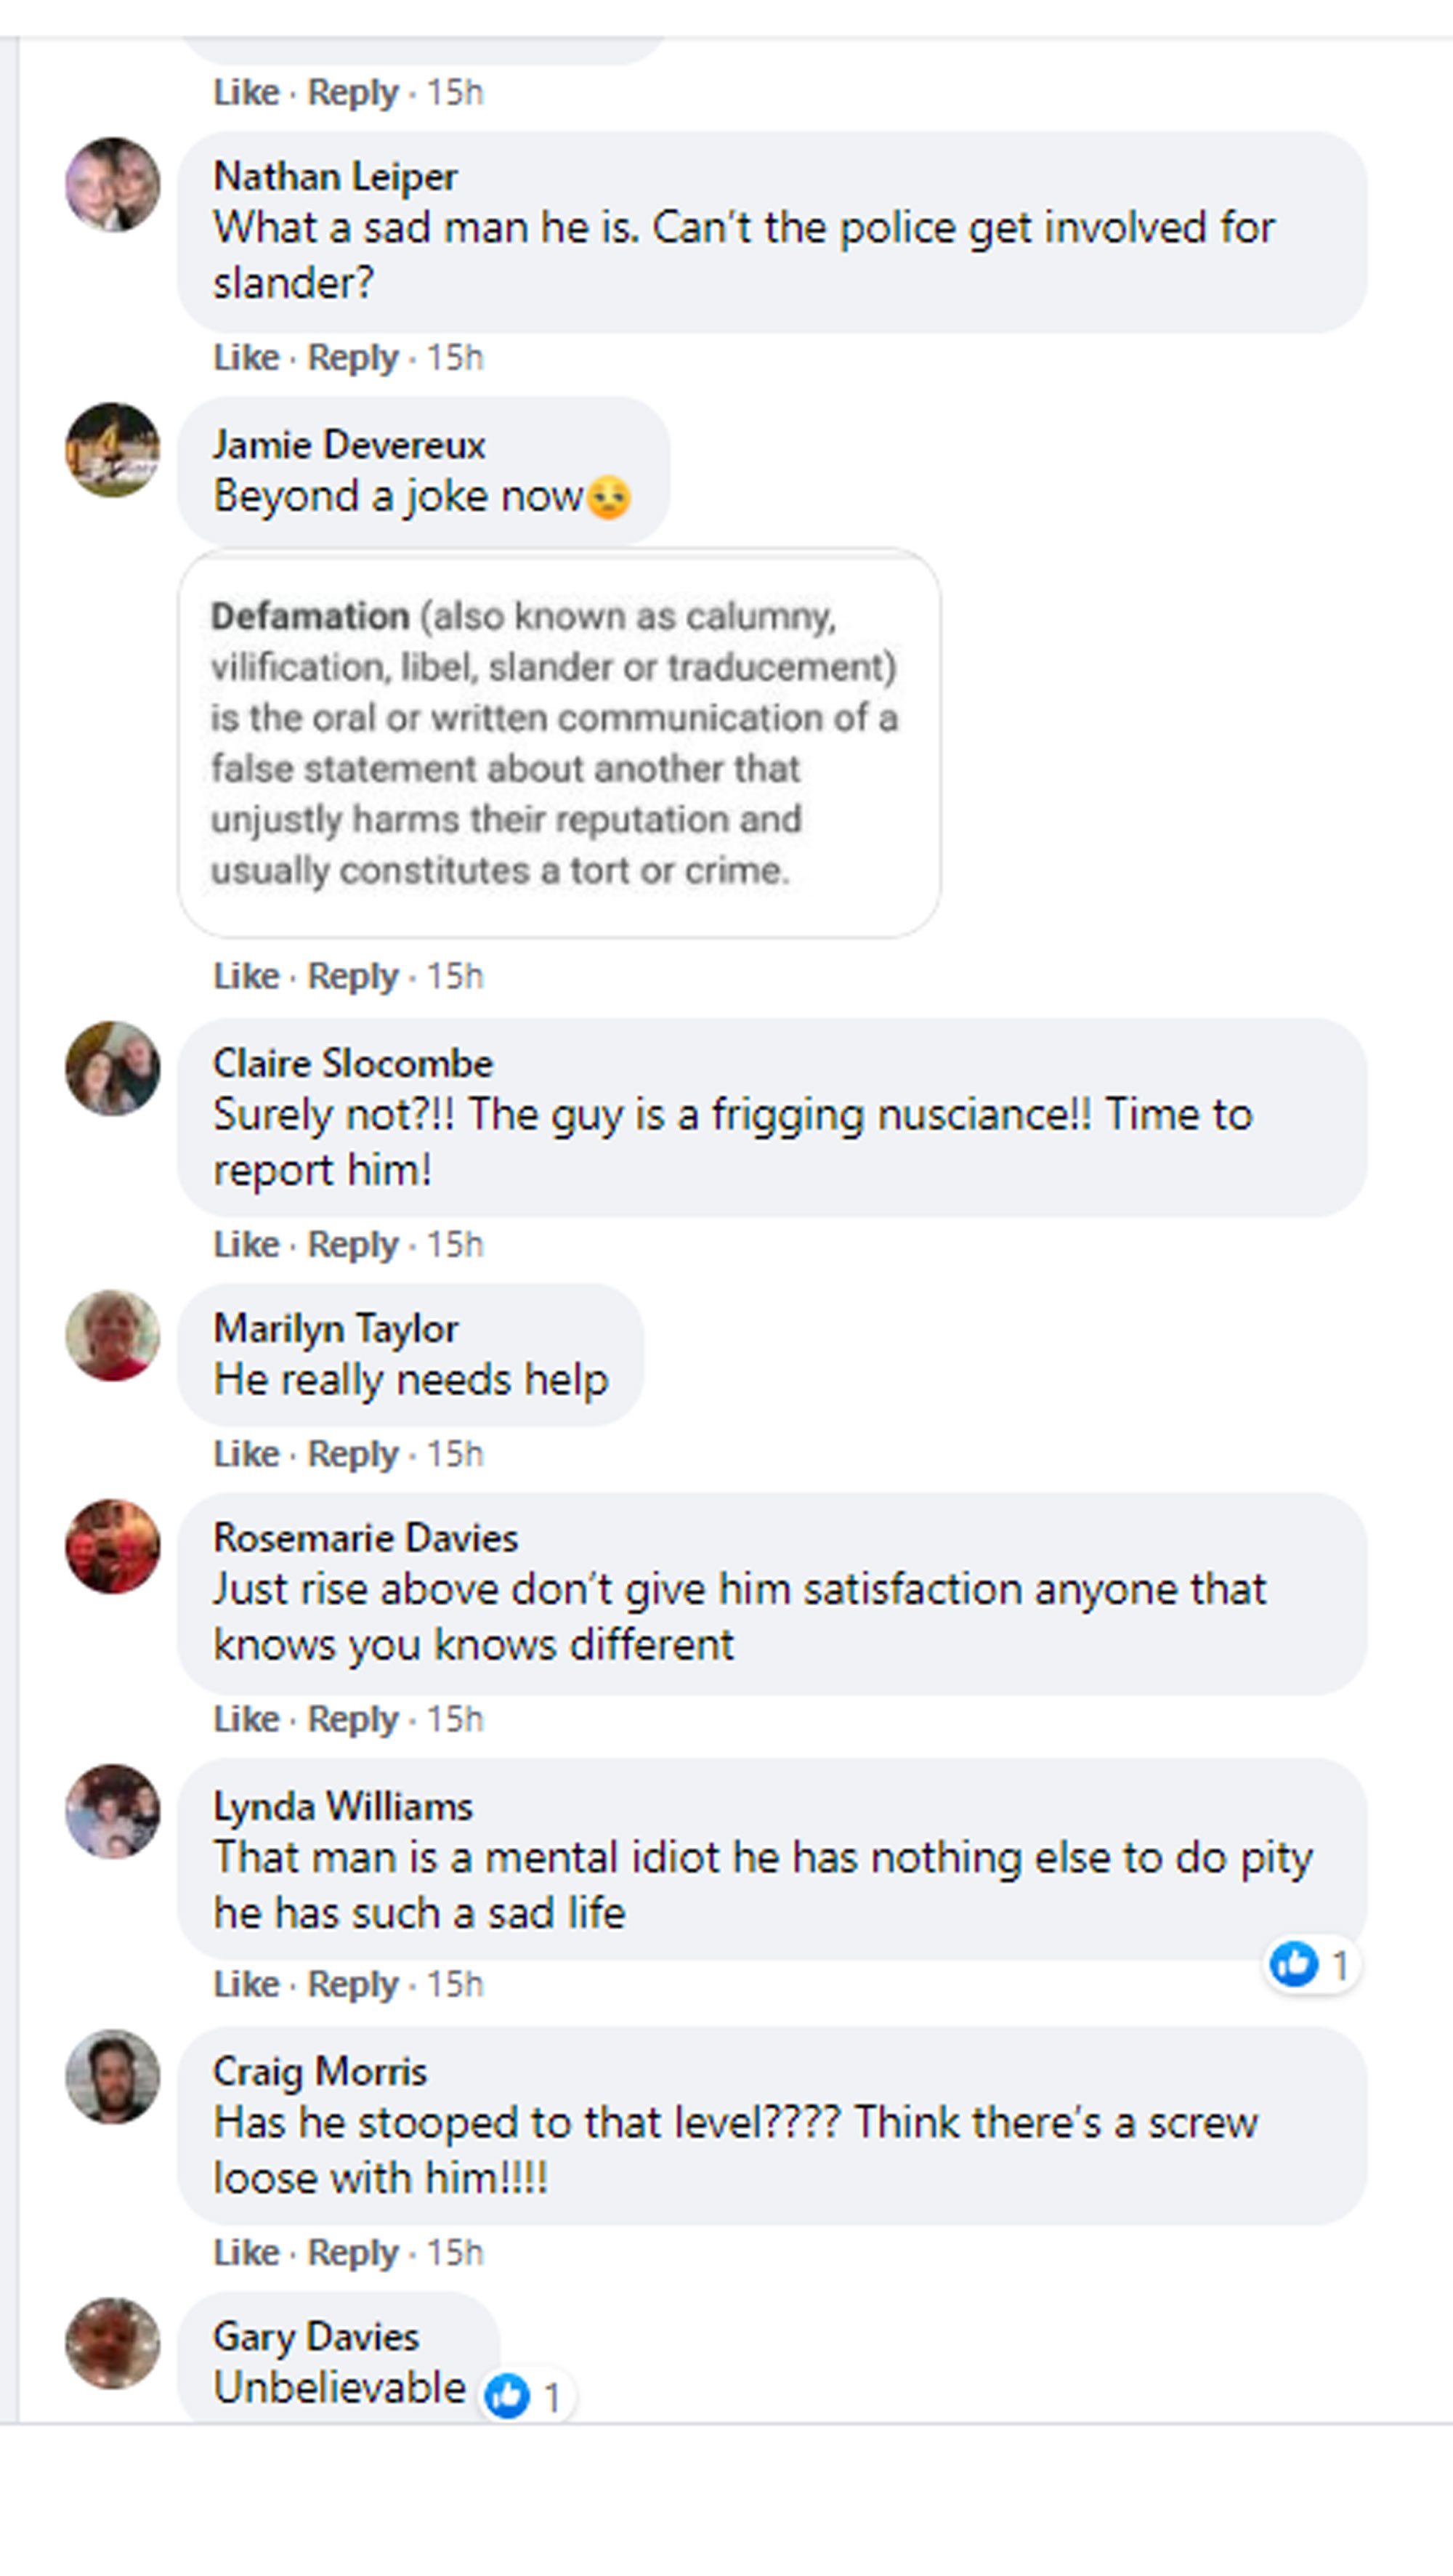The height and width of the screenshot is (2576, 1453).
Task: Open Craig Morris's name link
Action: click(320, 2071)
